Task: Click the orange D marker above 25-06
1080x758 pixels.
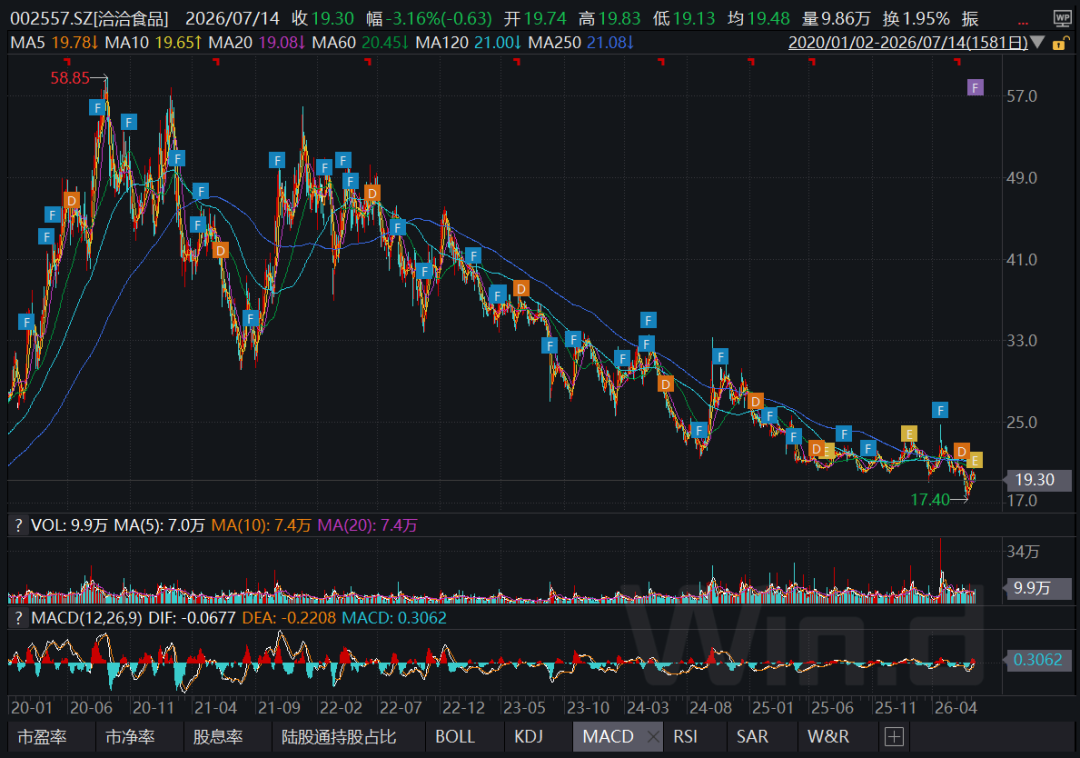Action: [816, 449]
